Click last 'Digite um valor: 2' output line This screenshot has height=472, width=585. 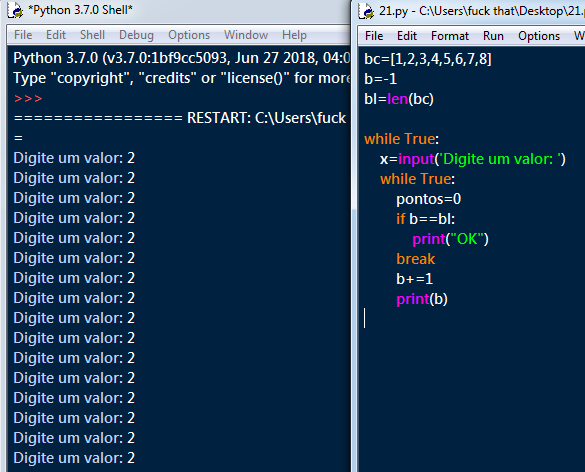click(x=74, y=458)
